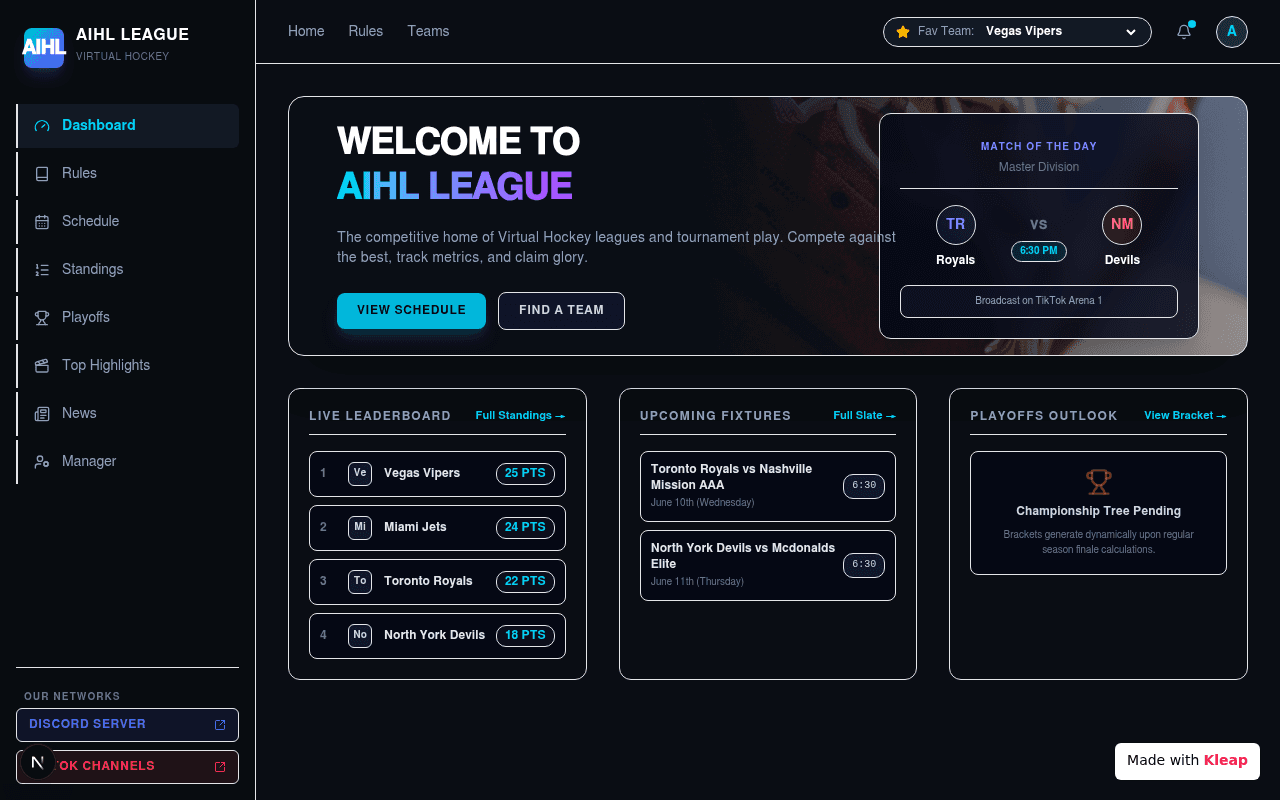The image size is (1280, 800).
Task: Open North York Devils vs Mcdonalds Elite fixture
Action: (768, 565)
